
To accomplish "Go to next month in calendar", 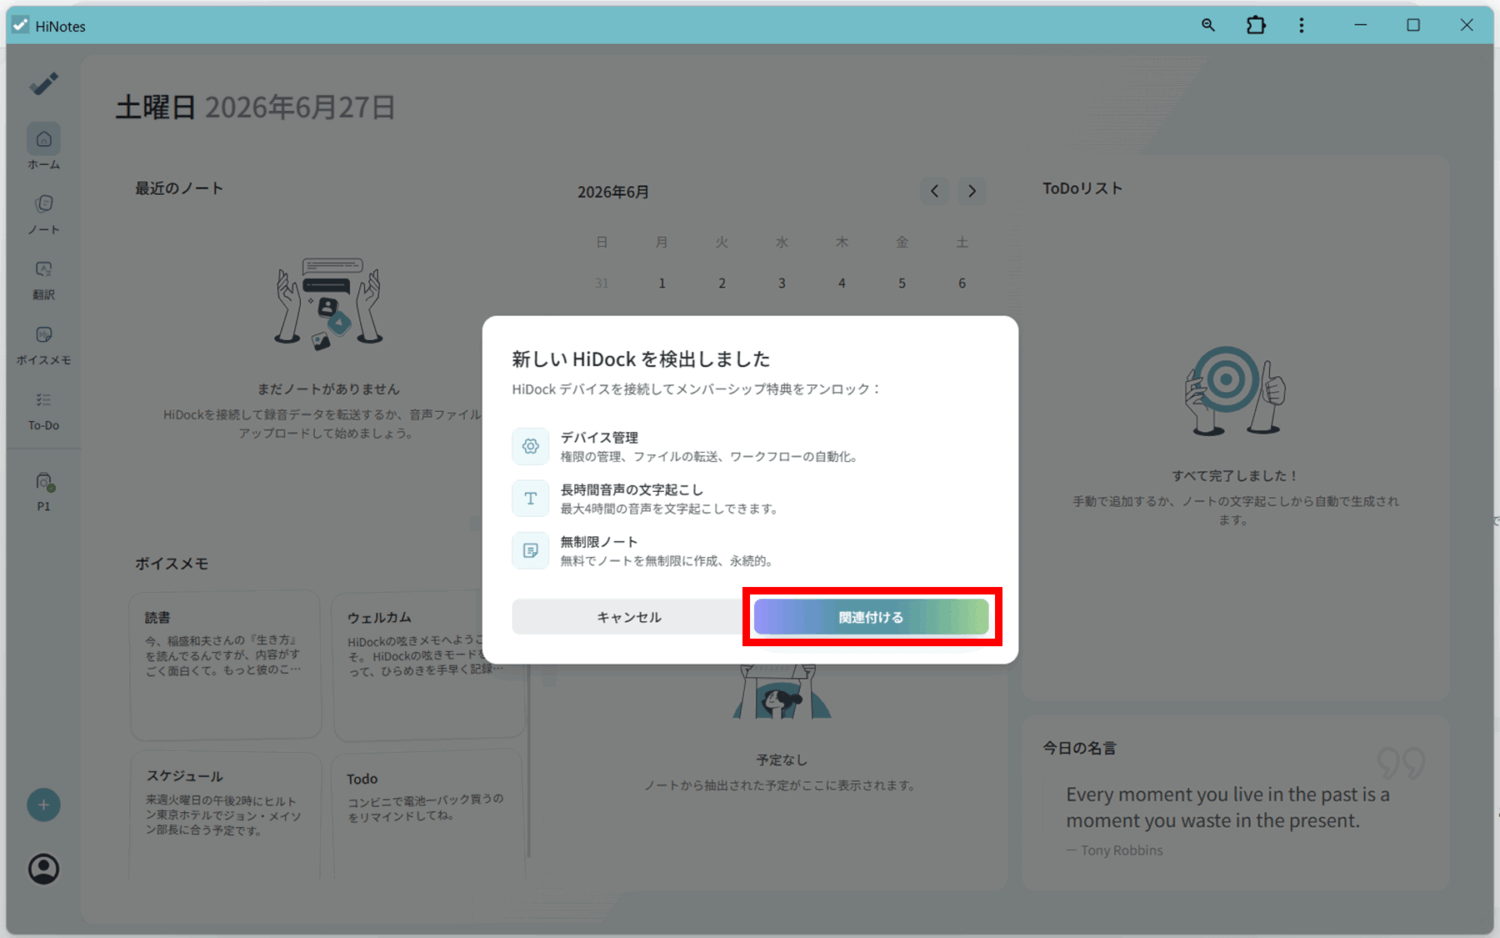I will point(971,191).
